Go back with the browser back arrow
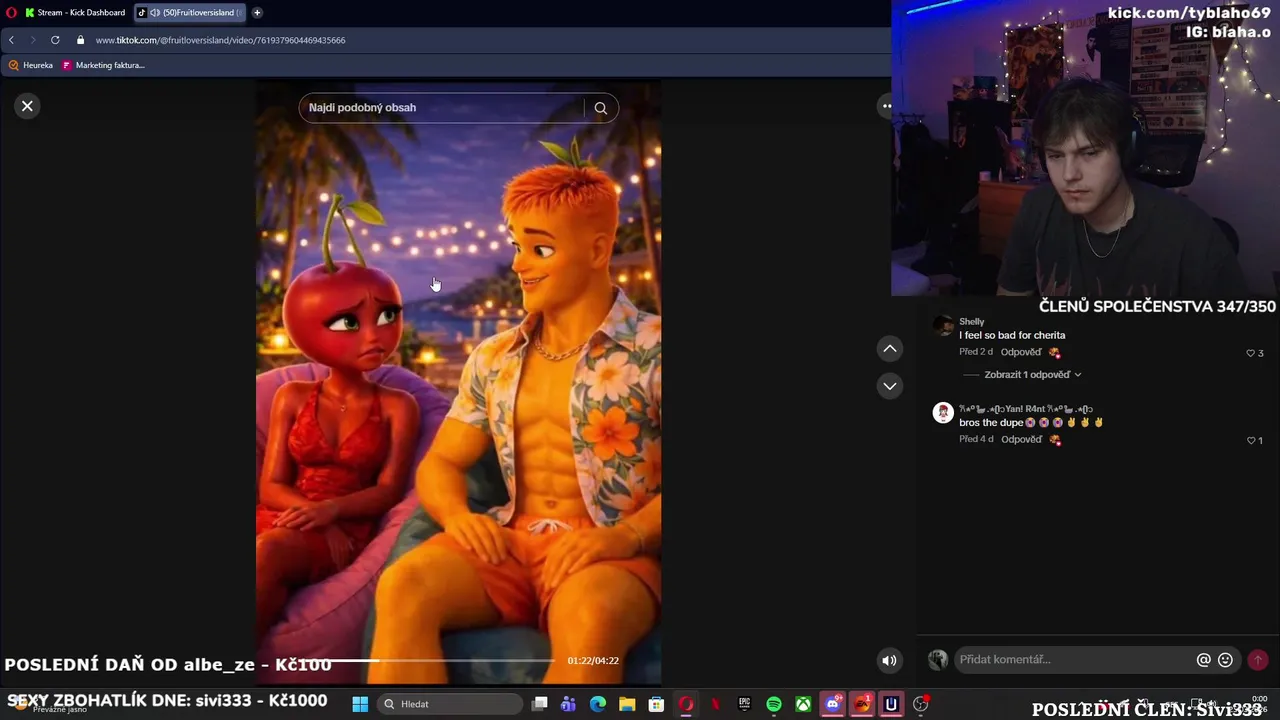 11,40
